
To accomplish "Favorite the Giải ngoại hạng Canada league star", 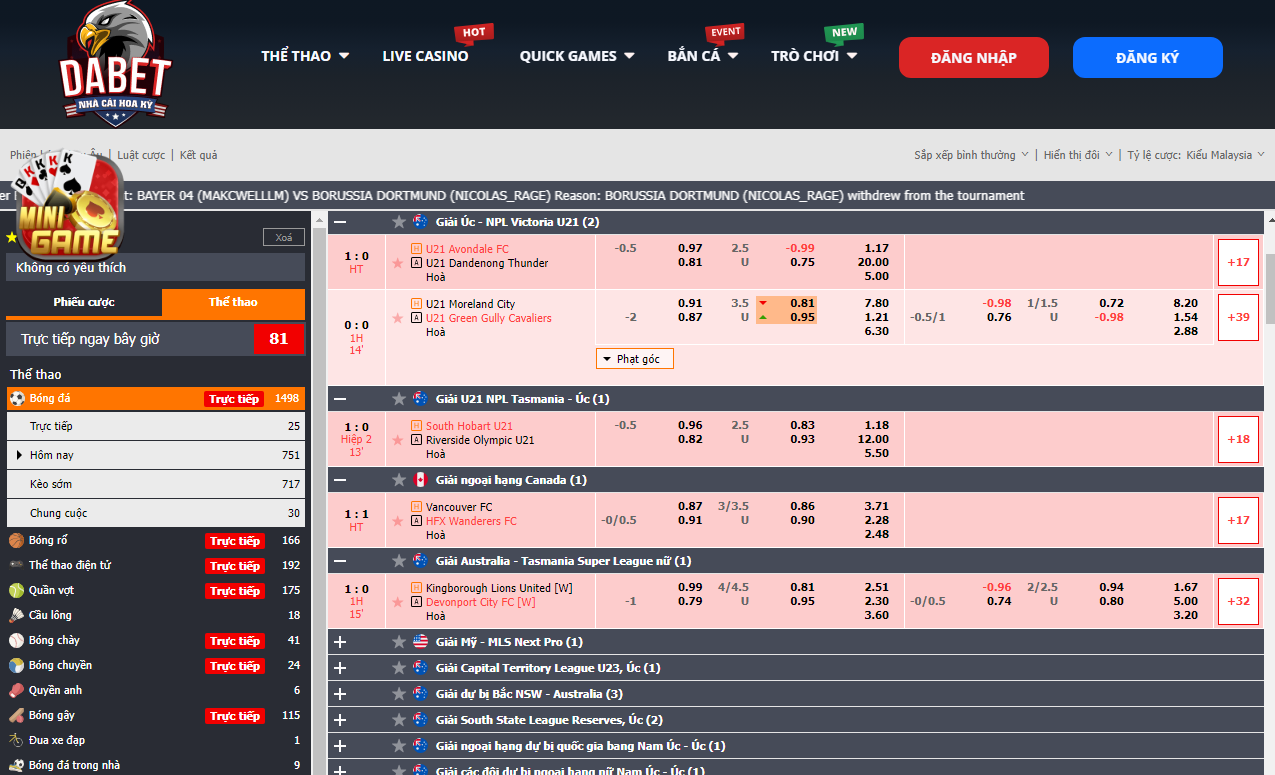I will click(399, 480).
